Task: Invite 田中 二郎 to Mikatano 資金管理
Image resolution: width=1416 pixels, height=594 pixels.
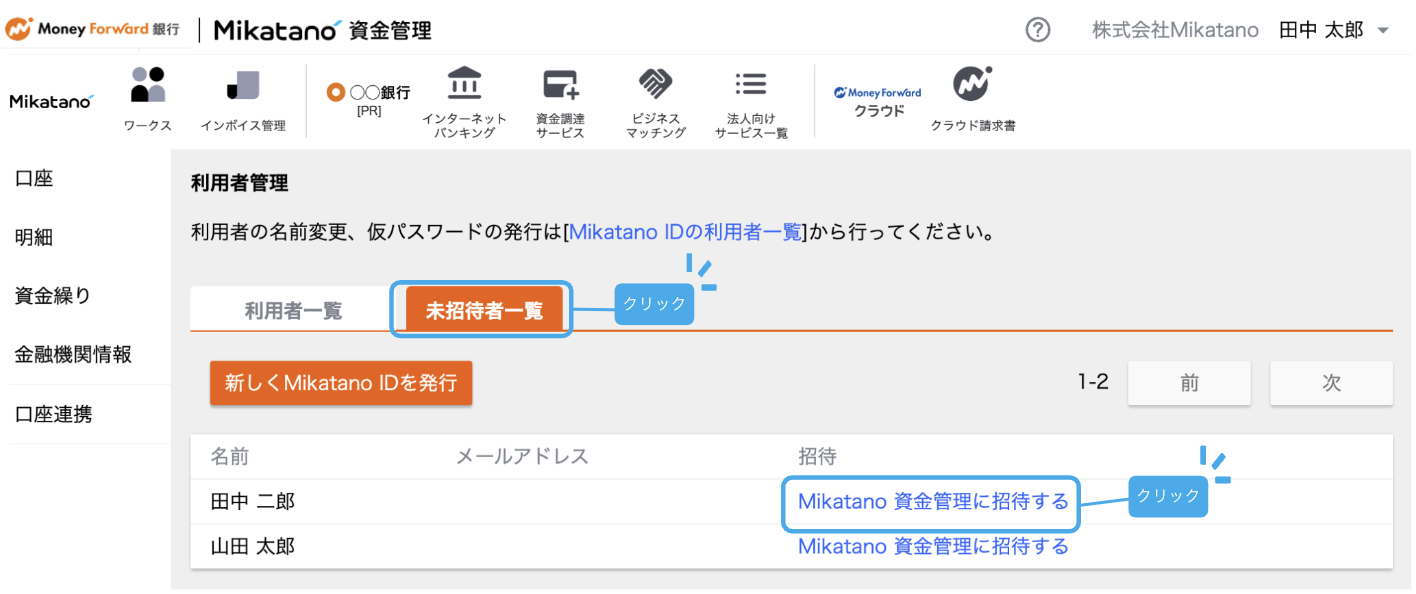Action: click(933, 501)
